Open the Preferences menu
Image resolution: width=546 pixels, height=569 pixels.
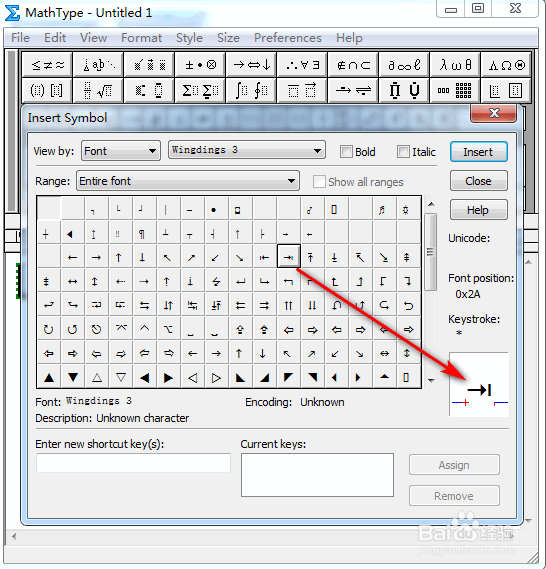tap(288, 38)
